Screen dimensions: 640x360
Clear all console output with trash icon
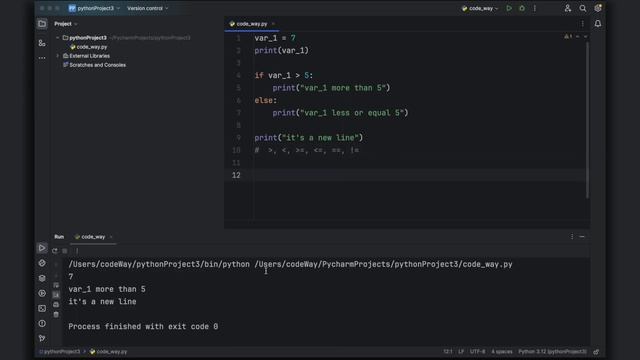(x=56, y=314)
